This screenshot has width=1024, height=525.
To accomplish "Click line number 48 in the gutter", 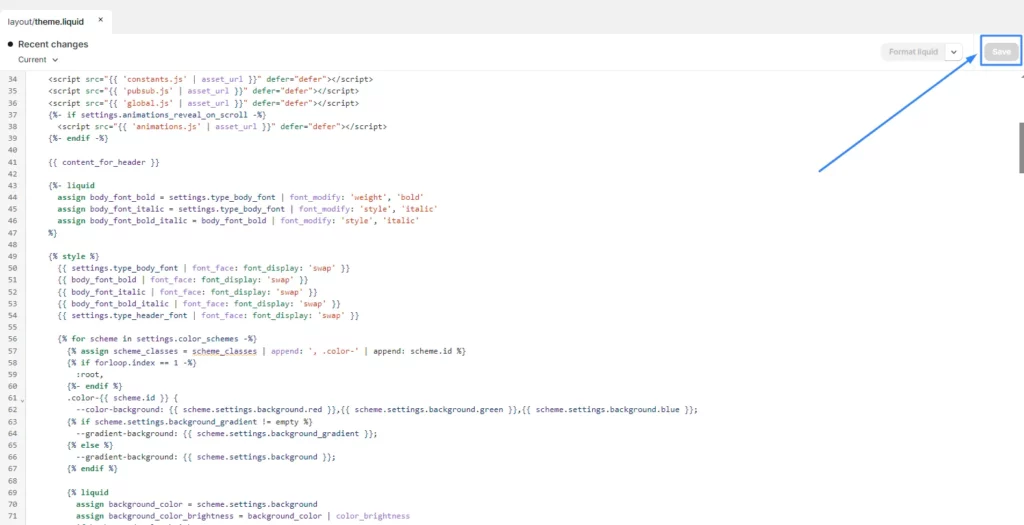I will click(x=12, y=244).
